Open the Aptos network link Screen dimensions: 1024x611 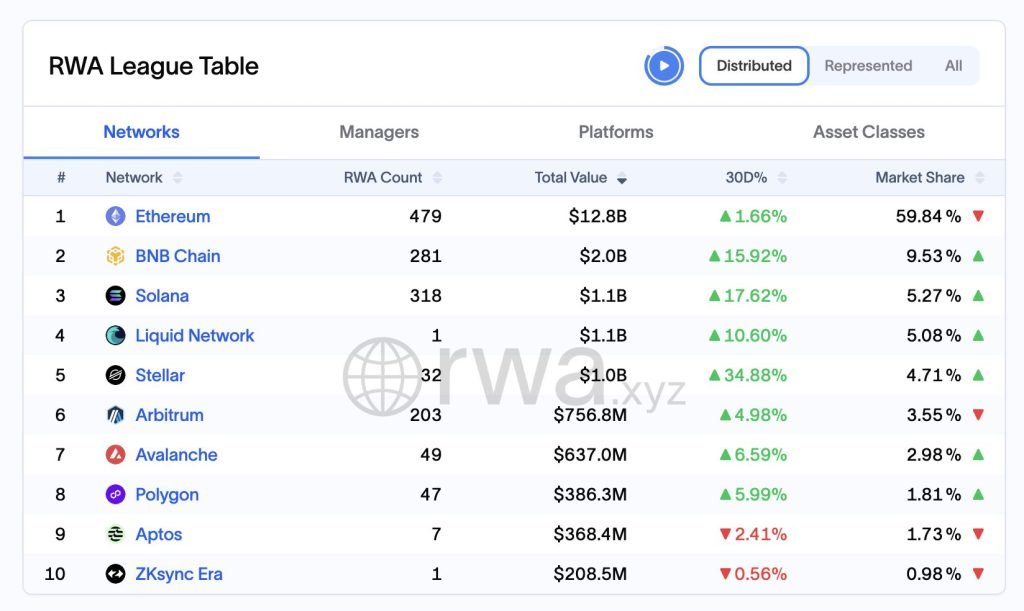(159, 535)
